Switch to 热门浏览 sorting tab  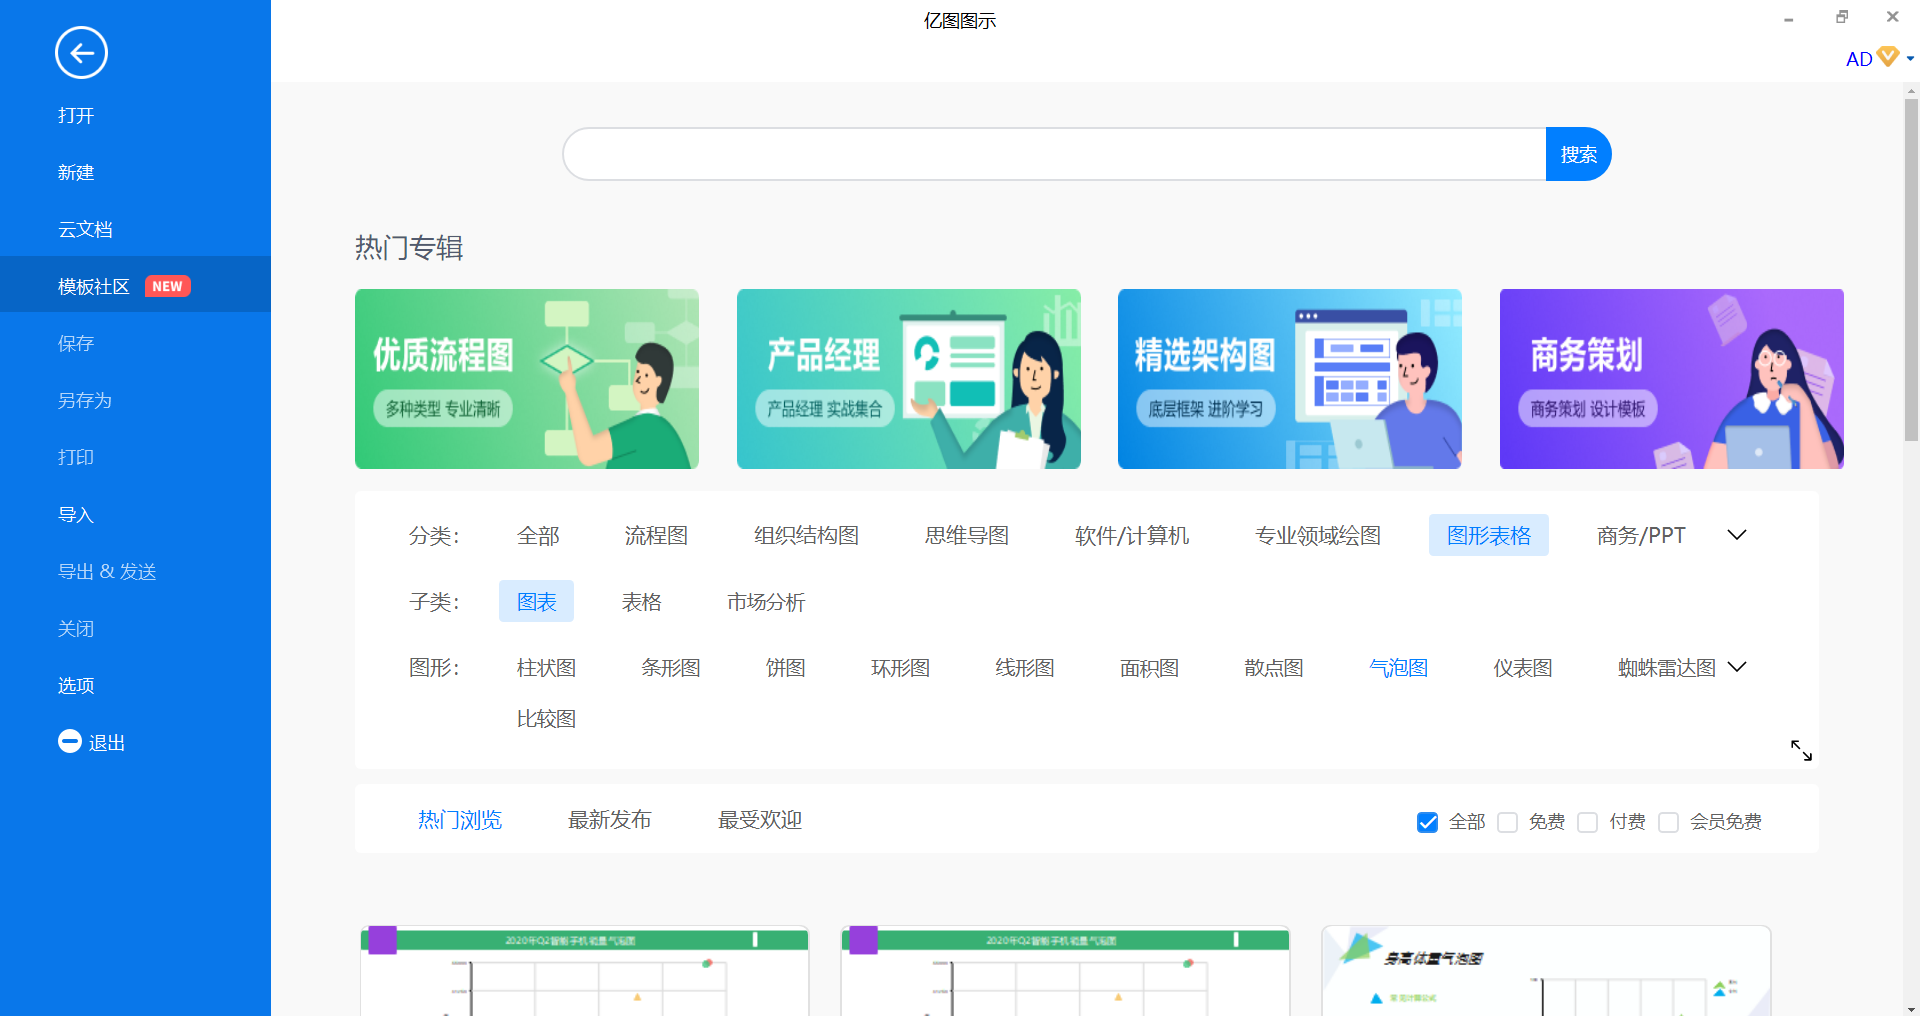tap(460, 820)
